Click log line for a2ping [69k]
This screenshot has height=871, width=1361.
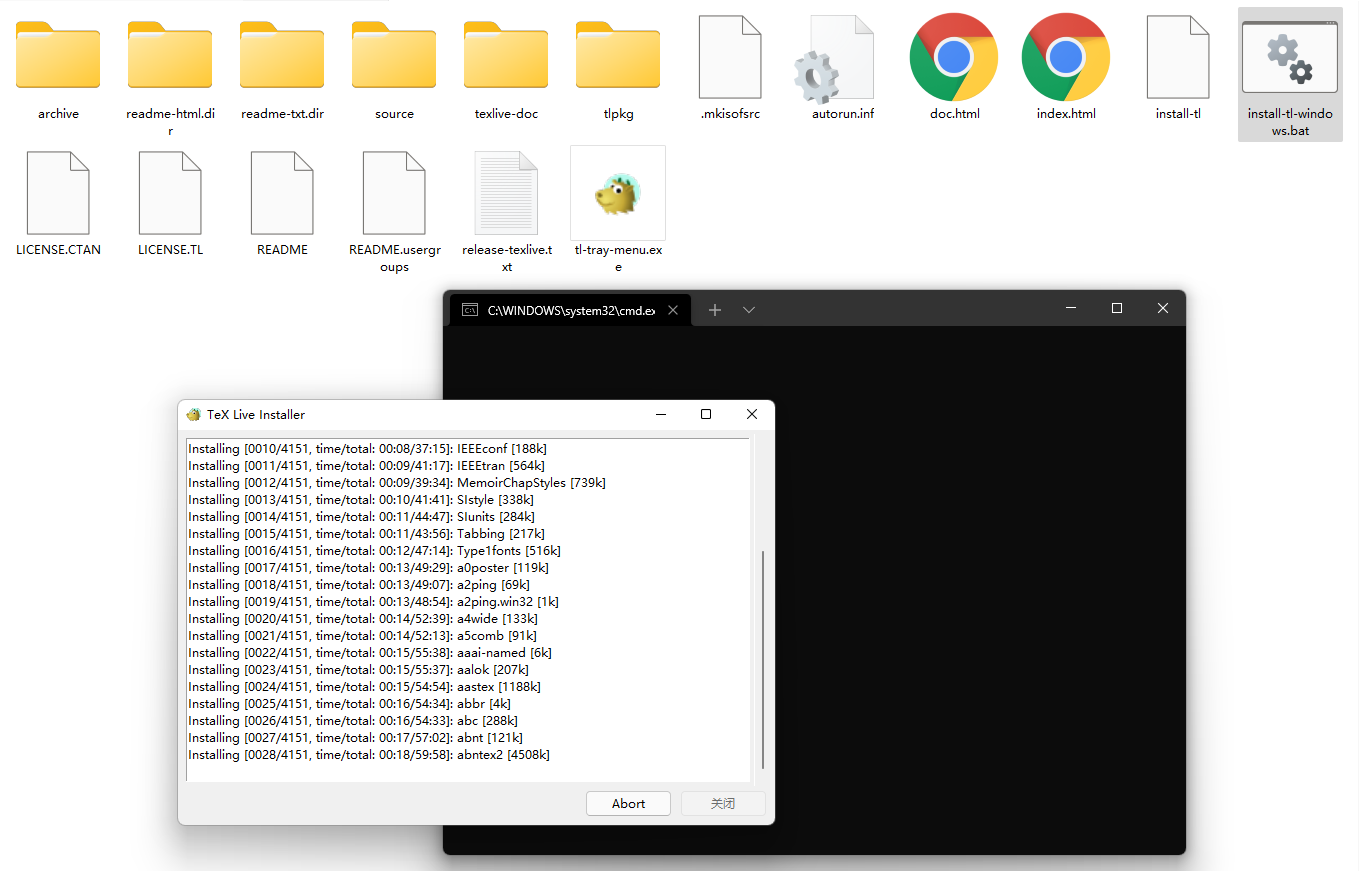click(x=359, y=584)
